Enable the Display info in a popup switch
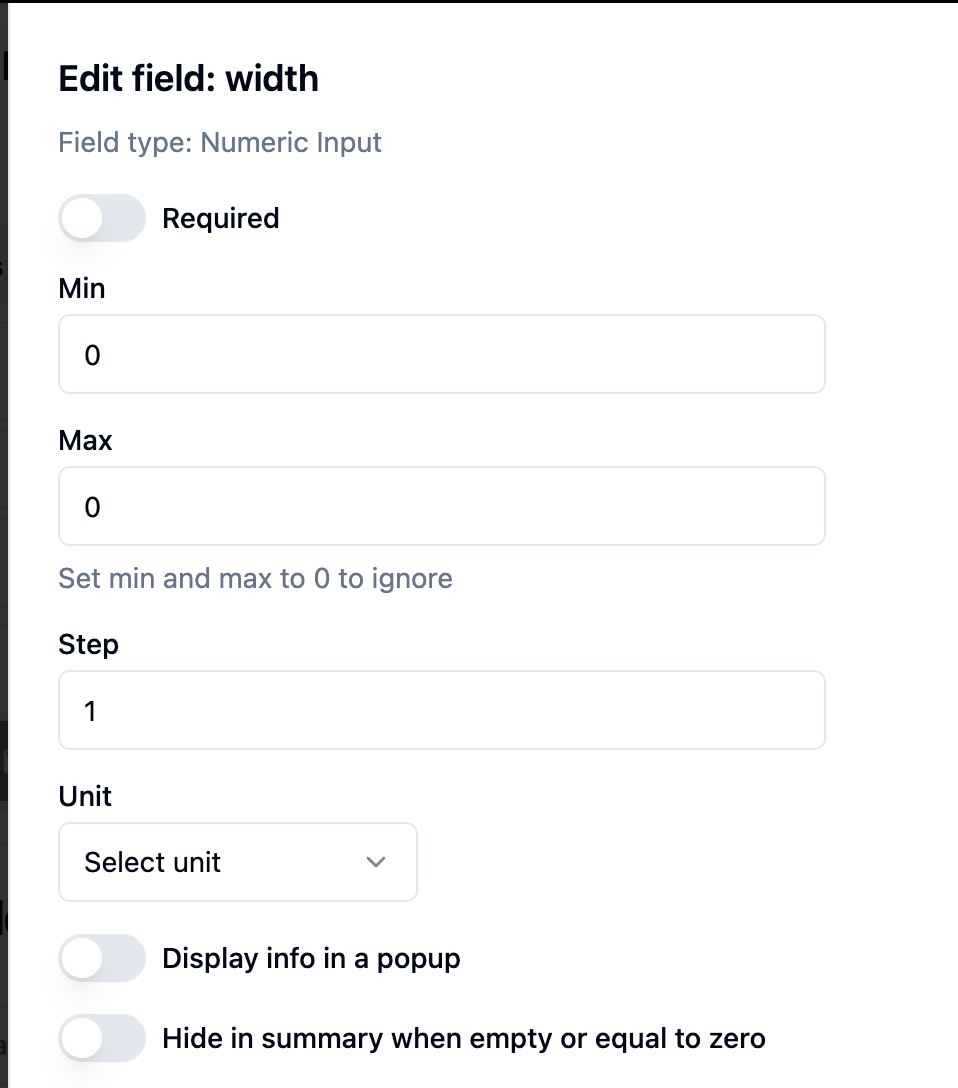Viewport: 958px width, 1088px height. [102, 958]
